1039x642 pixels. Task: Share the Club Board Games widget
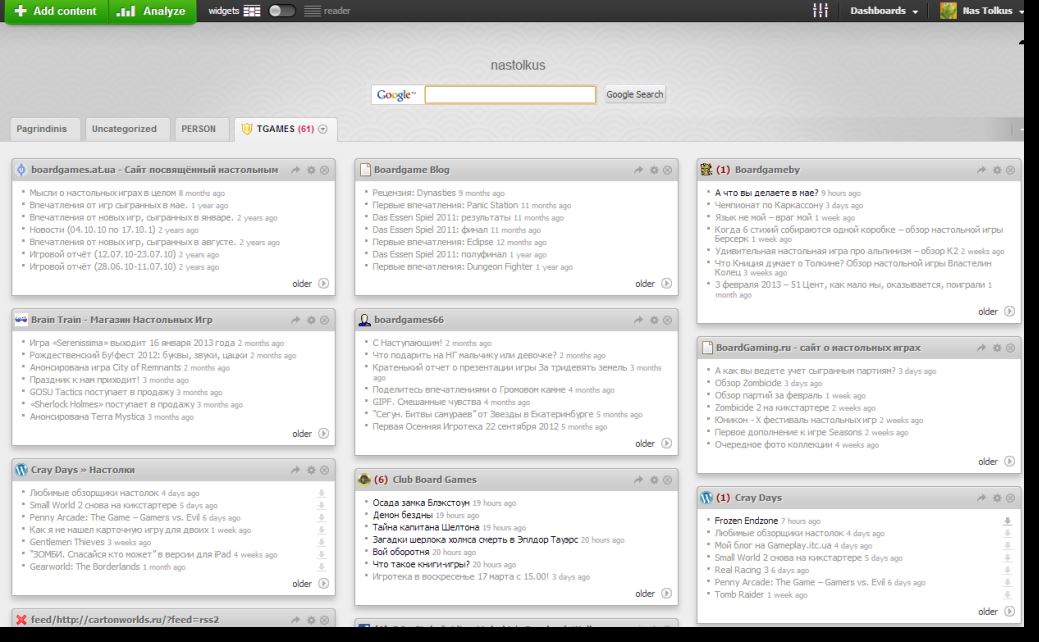click(x=638, y=480)
